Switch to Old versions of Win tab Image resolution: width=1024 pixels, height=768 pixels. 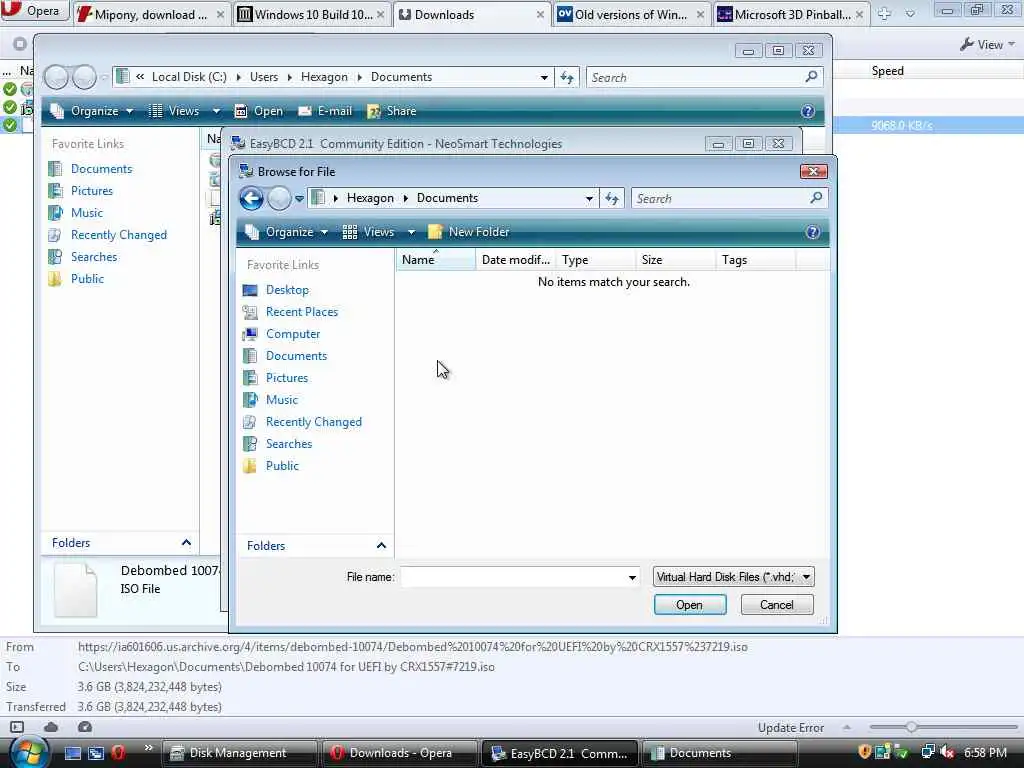coord(631,14)
